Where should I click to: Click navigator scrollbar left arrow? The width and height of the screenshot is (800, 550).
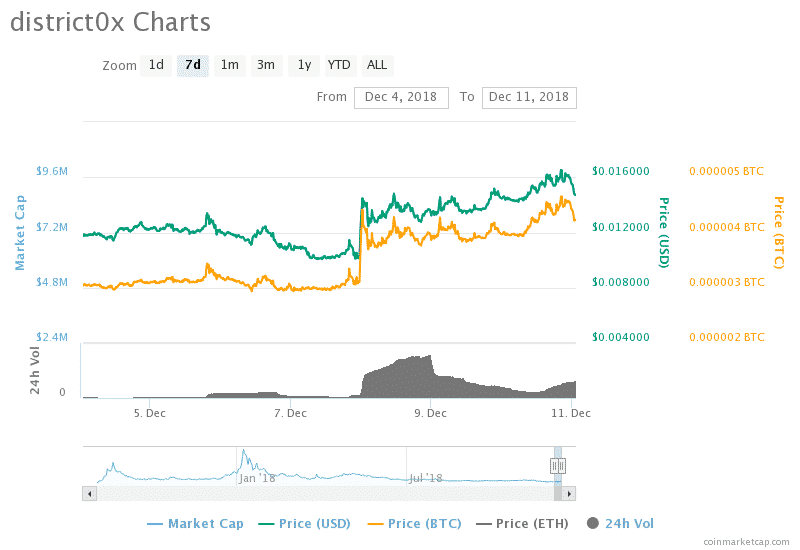(x=89, y=493)
